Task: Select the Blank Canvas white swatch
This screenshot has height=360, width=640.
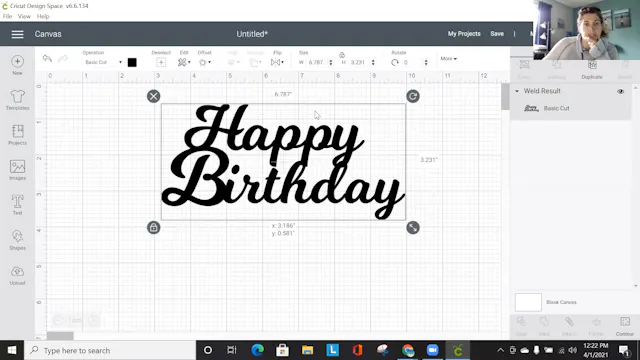Action: (528, 302)
